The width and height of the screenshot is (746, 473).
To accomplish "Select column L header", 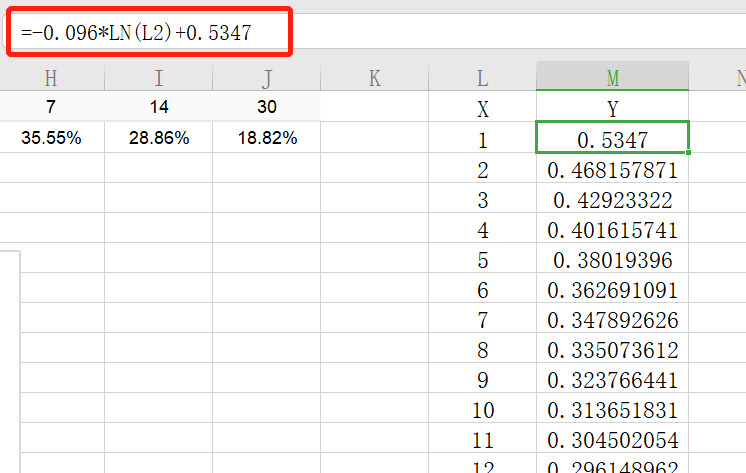I will point(482,78).
